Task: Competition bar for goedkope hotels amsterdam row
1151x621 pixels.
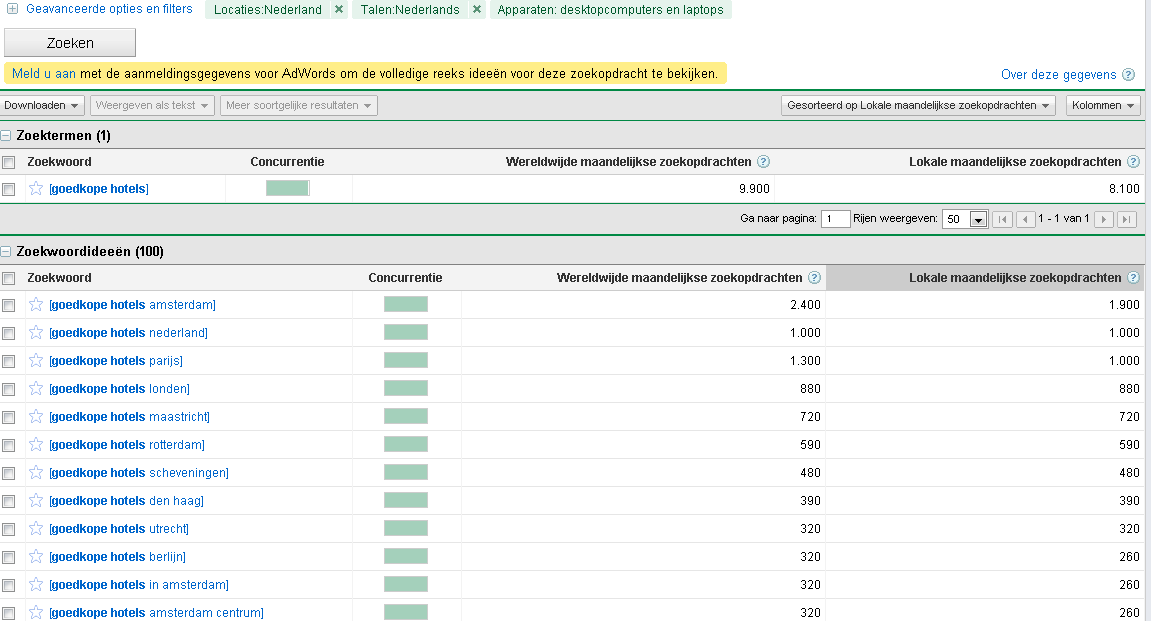Action: [x=406, y=305]
